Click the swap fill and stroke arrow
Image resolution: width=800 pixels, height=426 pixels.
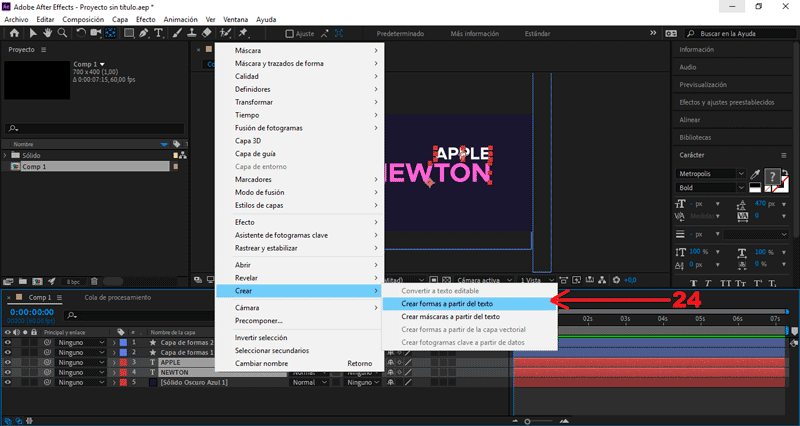point(785,173)
